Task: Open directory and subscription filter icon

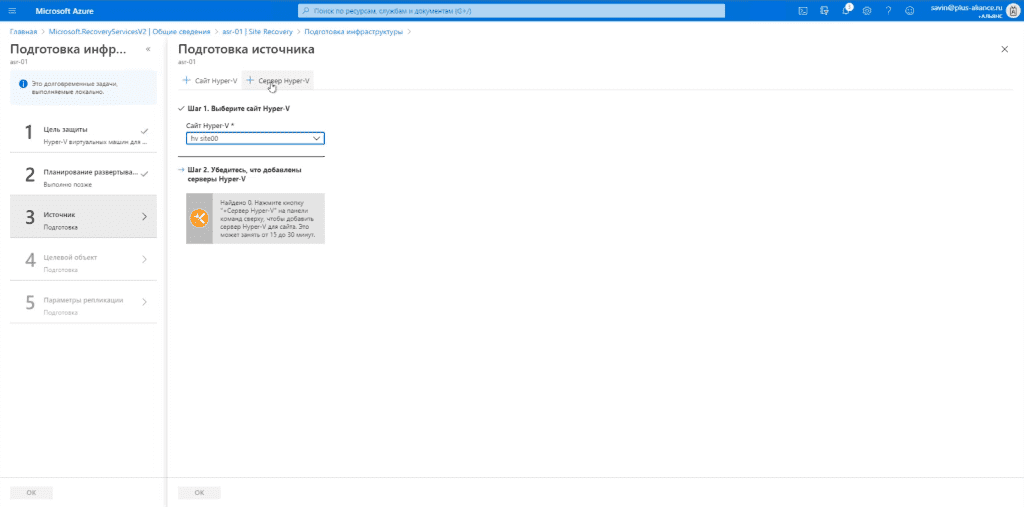Action: [x=824, y=10]
